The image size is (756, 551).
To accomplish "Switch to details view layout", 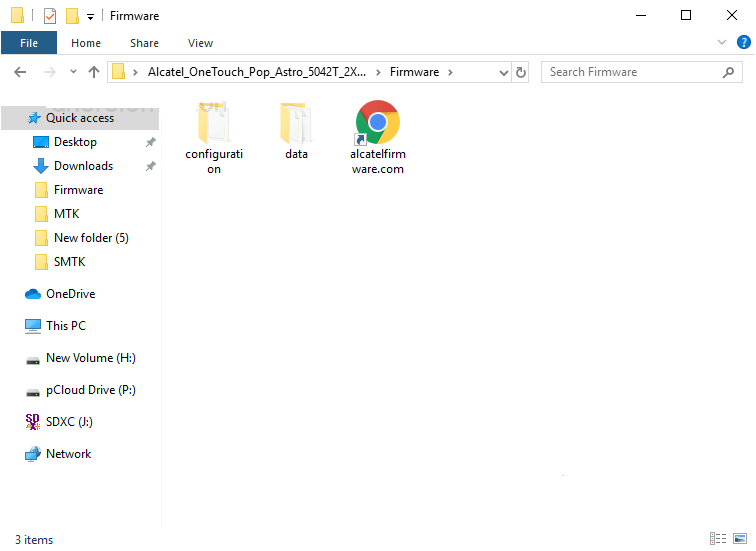I will (x=718, y=539).
